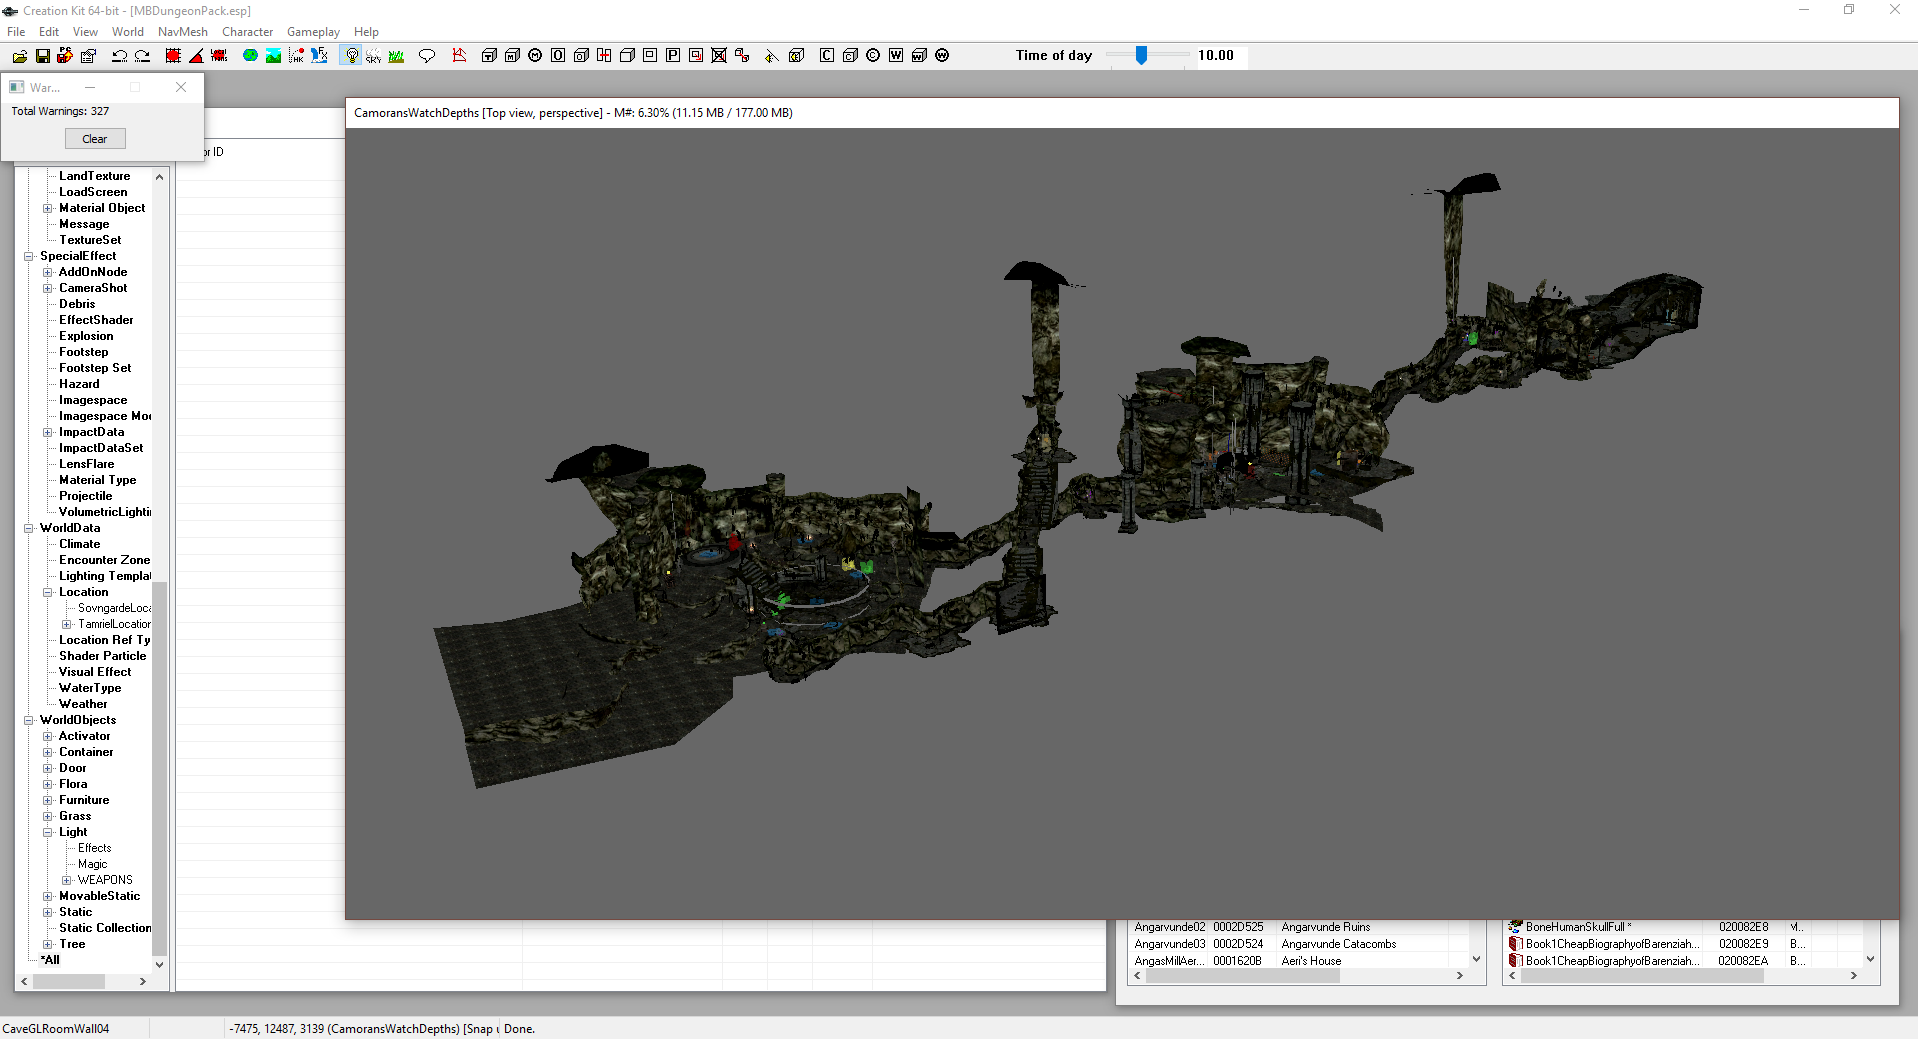Open the File menu

tap(16, 32)
